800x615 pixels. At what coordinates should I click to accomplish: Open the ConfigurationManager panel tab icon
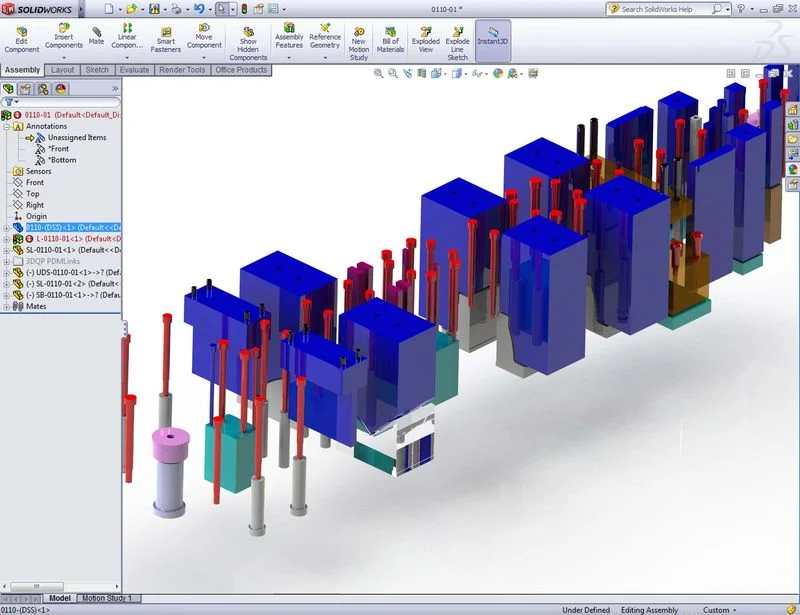pyautogui.click(x=43, y=88)
